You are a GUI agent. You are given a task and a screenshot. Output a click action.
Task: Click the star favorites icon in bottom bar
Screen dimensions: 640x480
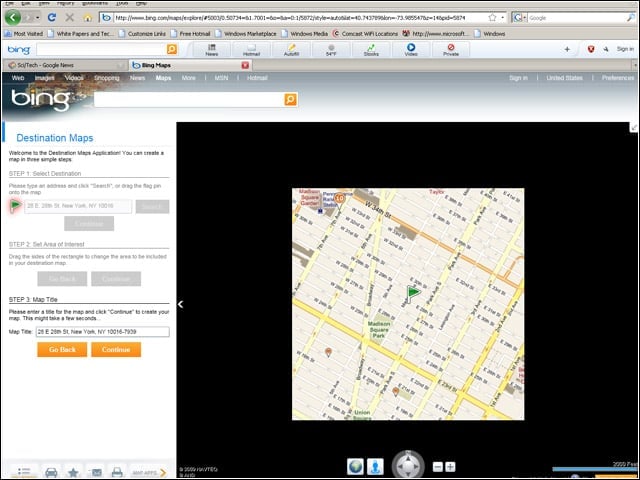(x=73, y=472)
